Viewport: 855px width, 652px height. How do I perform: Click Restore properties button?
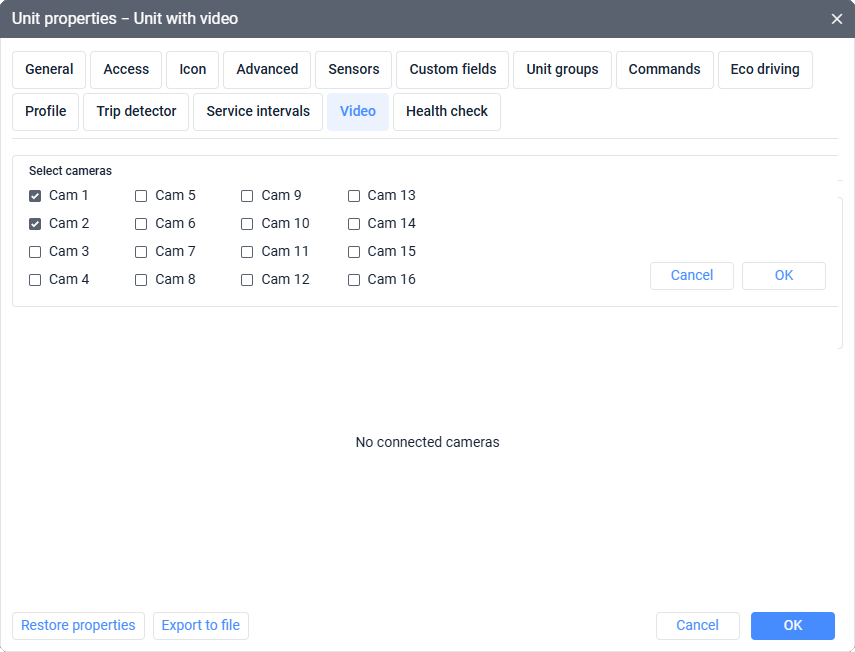(x=78, y=626)
